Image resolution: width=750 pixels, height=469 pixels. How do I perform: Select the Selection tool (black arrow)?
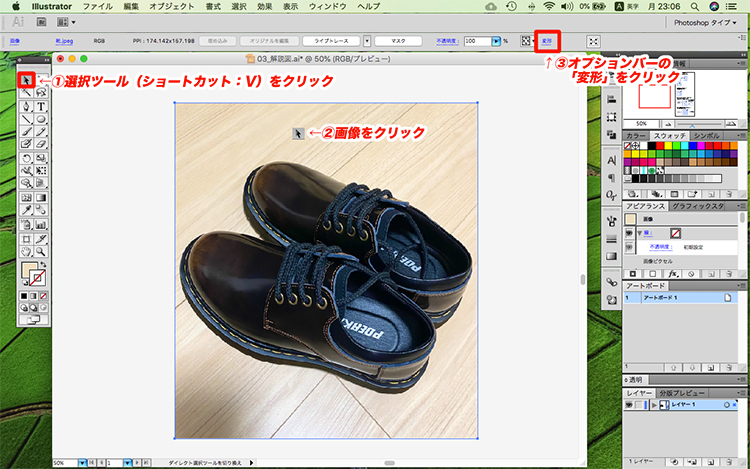[x=27, y=79]
